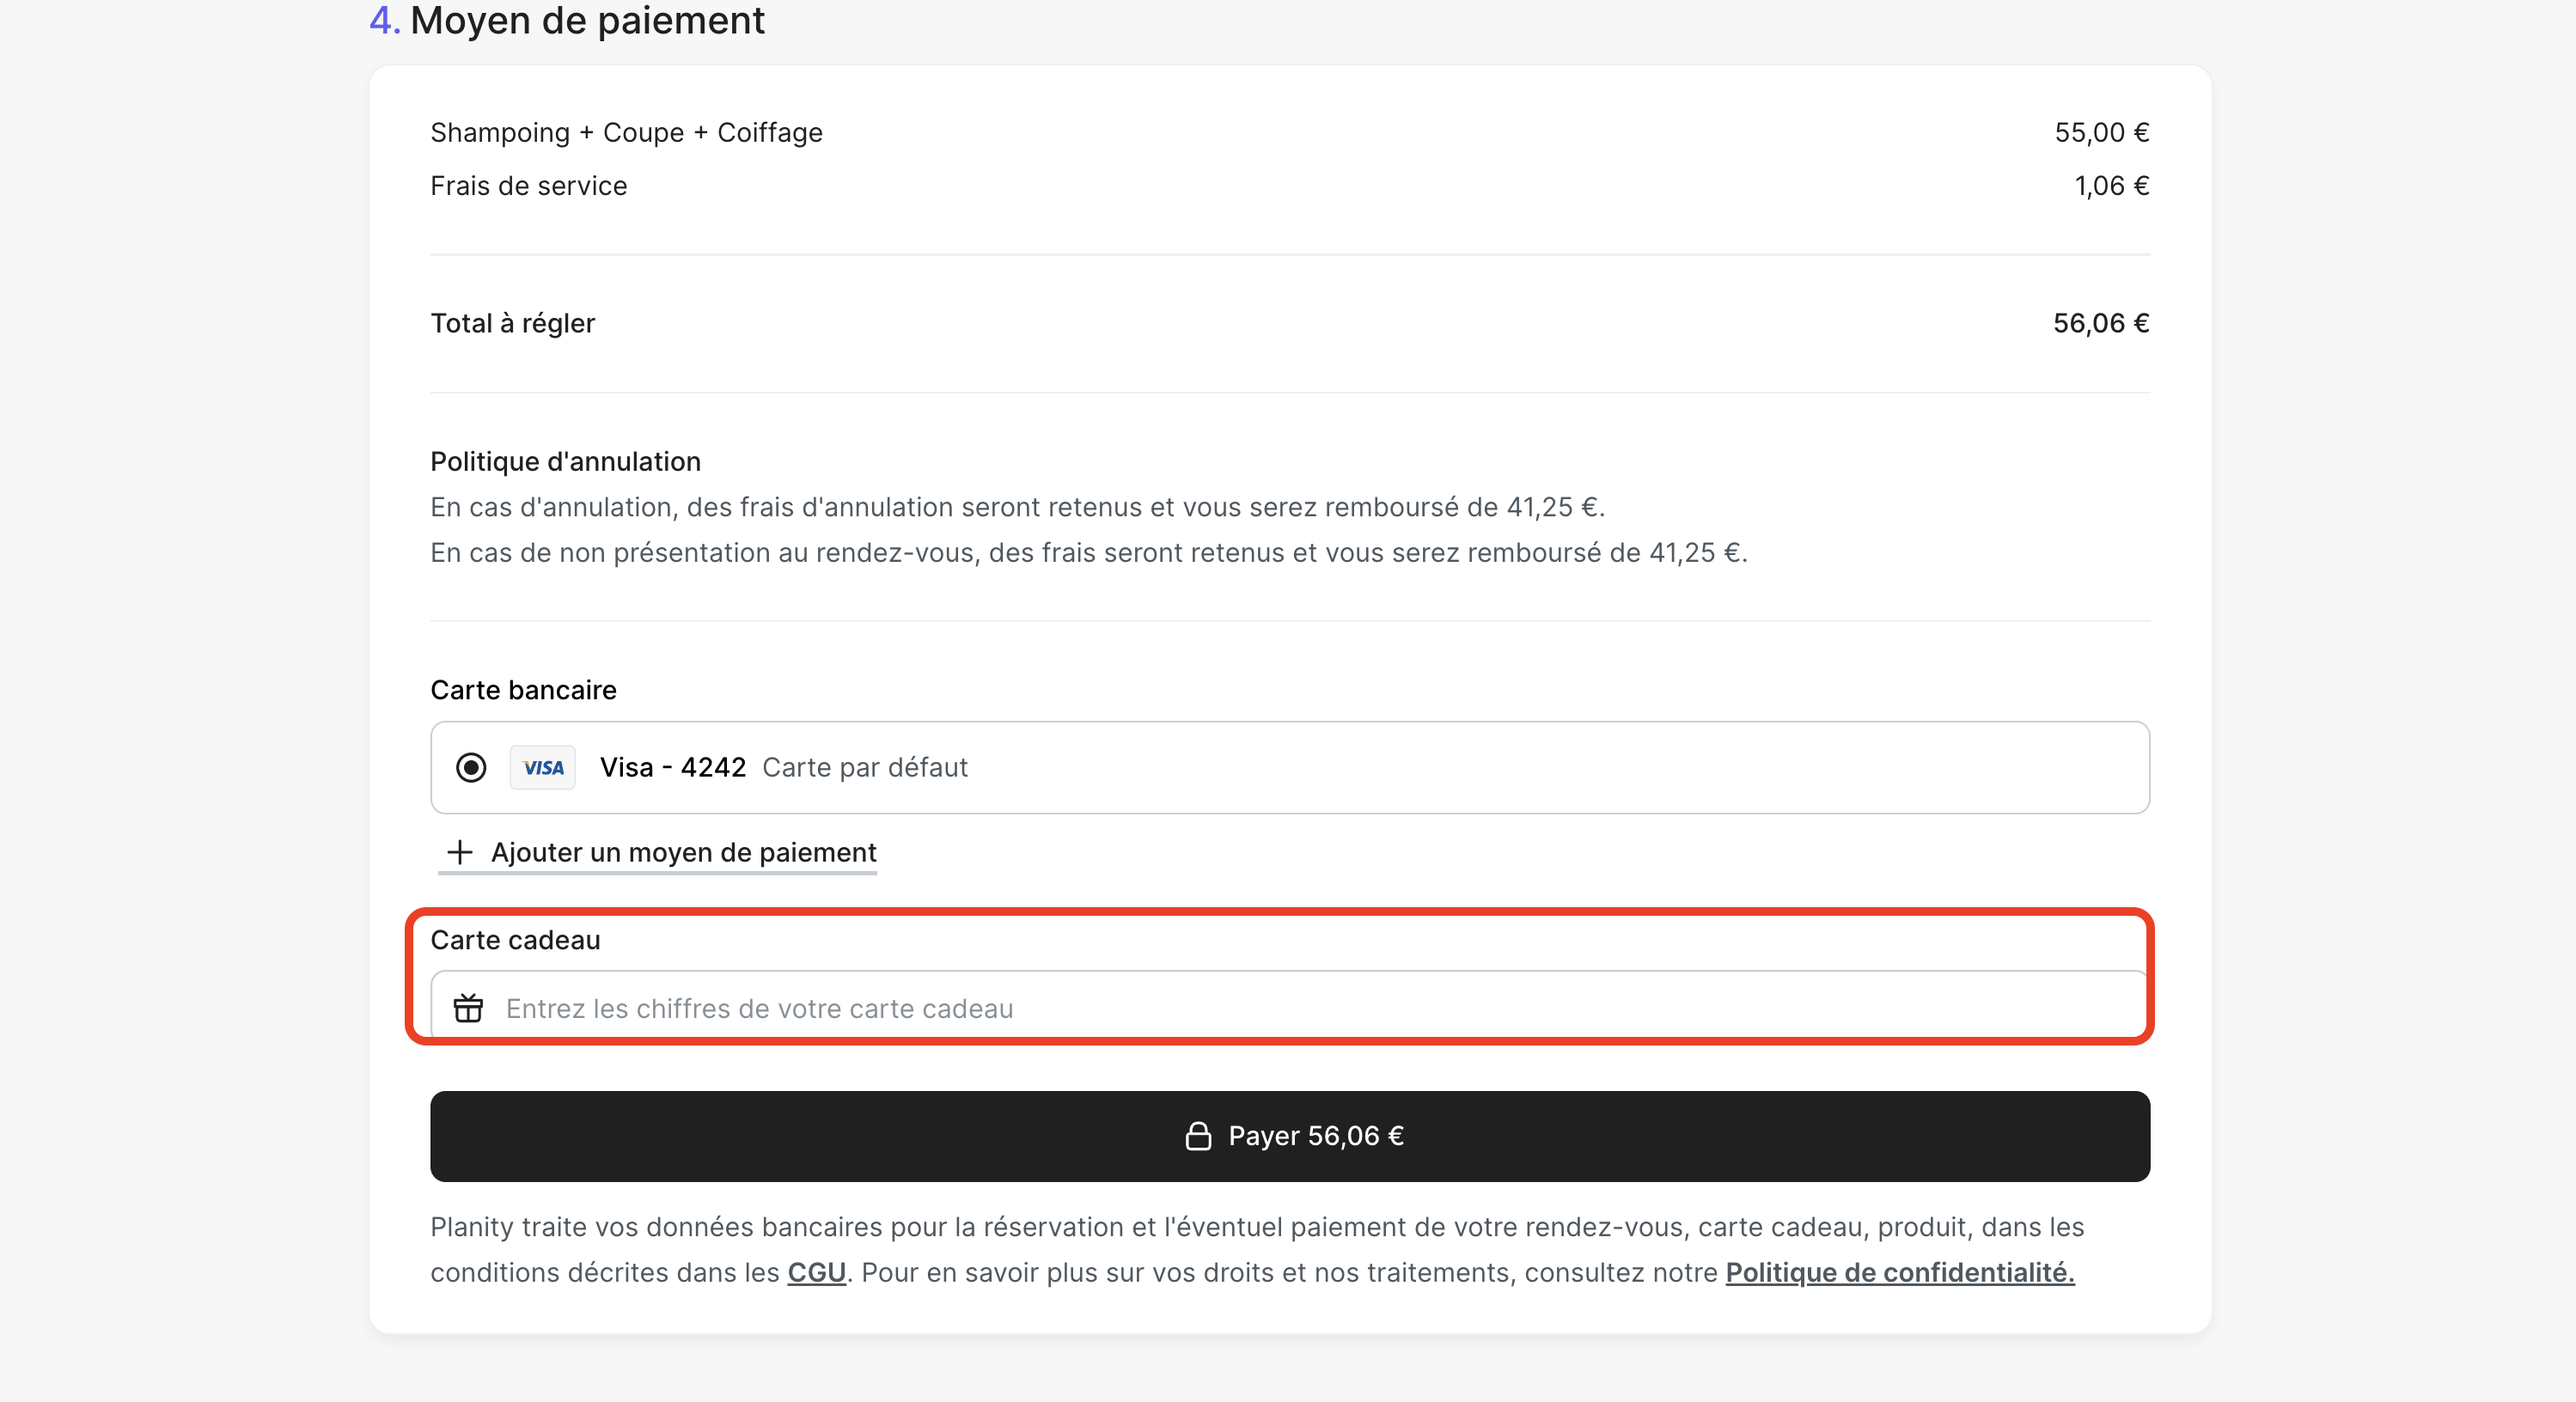Open 'Ajouter un moyen de paiement' link
The height and width of the screenshot is (1402, 2576).
tap(683, 852)
